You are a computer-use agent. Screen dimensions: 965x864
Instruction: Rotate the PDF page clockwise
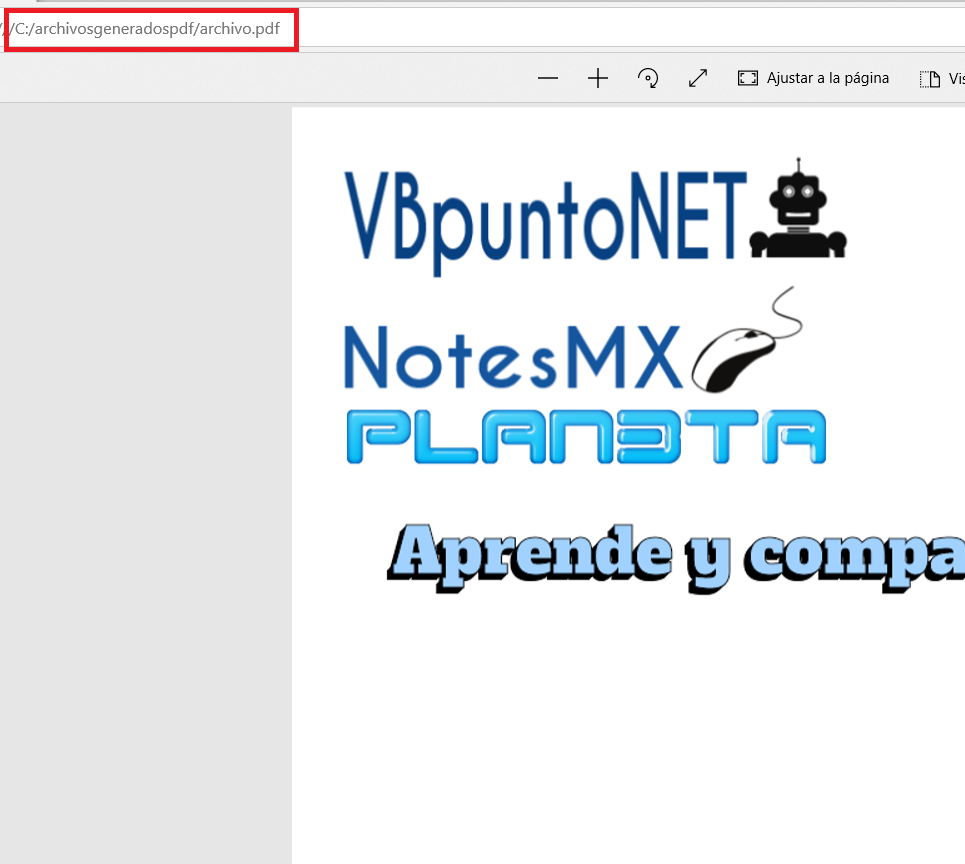pos(647,77)
